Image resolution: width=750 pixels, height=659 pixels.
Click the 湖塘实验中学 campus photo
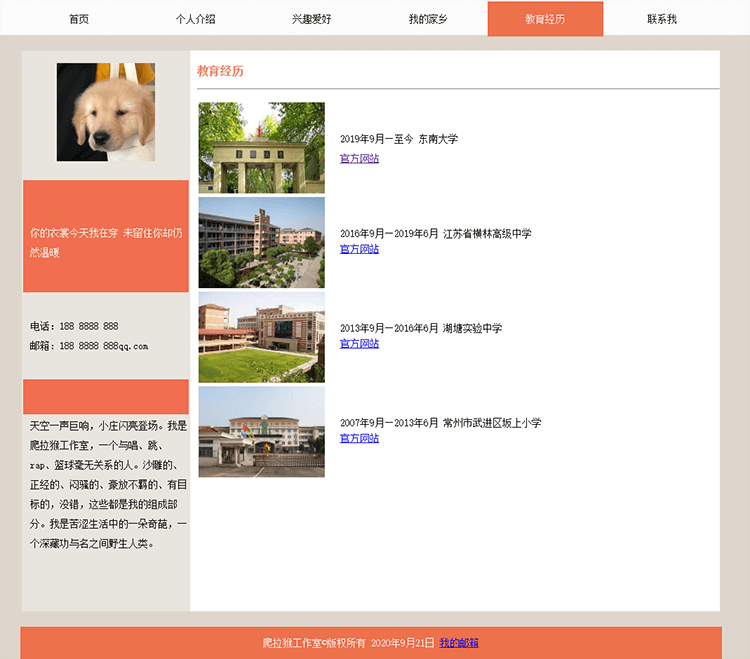tap(262, 337)
